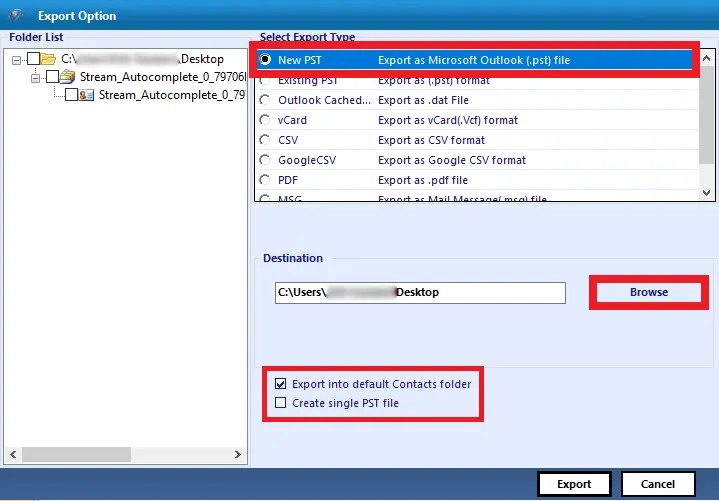Click the destination path input field
This screenshot has width=719, height=501.
coord(420,292)
